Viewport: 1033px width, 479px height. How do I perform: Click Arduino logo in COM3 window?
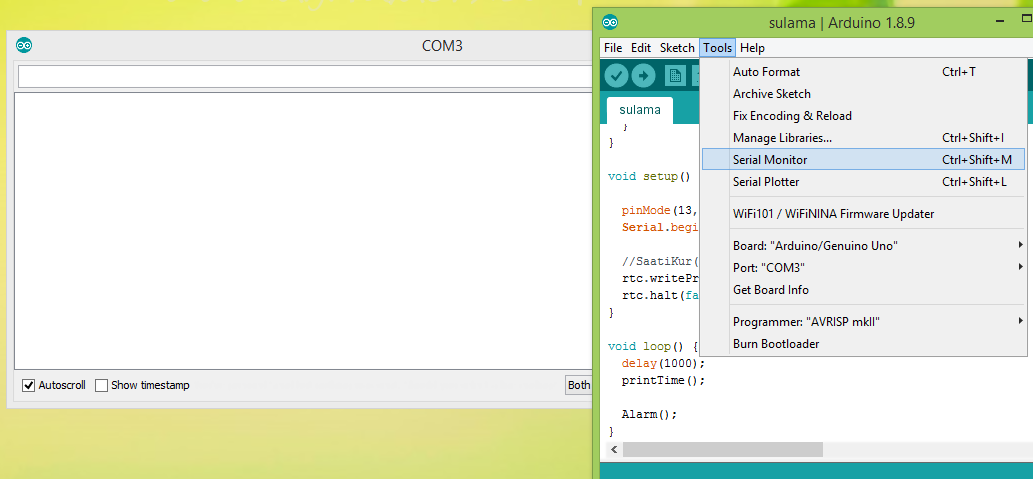pos(24,45)
